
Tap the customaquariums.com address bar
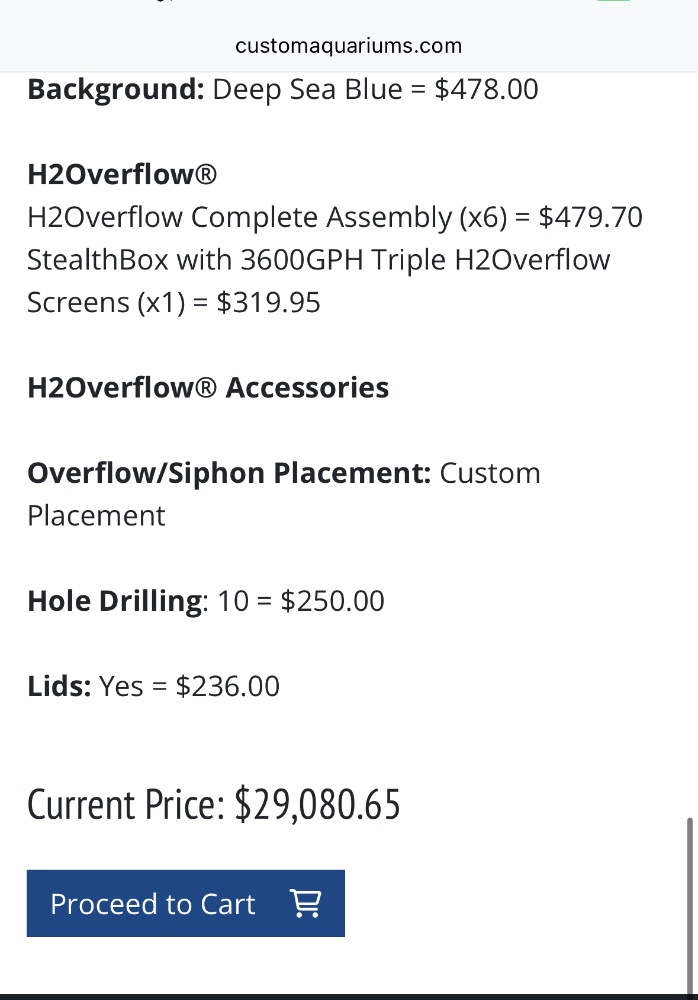click(x=348, y=46)
